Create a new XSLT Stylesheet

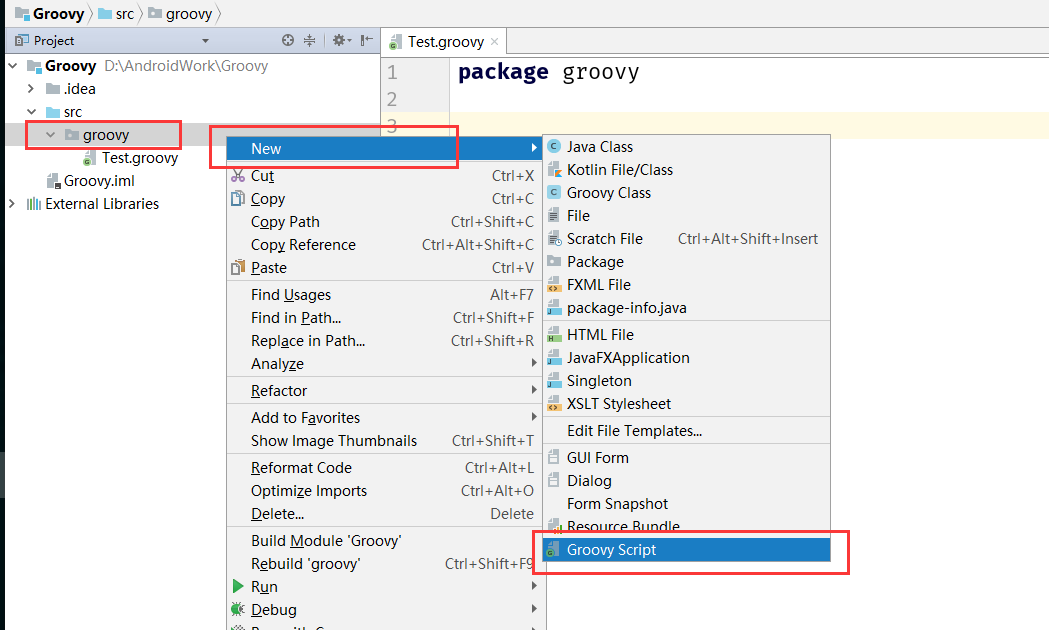[x=686, y=403]
